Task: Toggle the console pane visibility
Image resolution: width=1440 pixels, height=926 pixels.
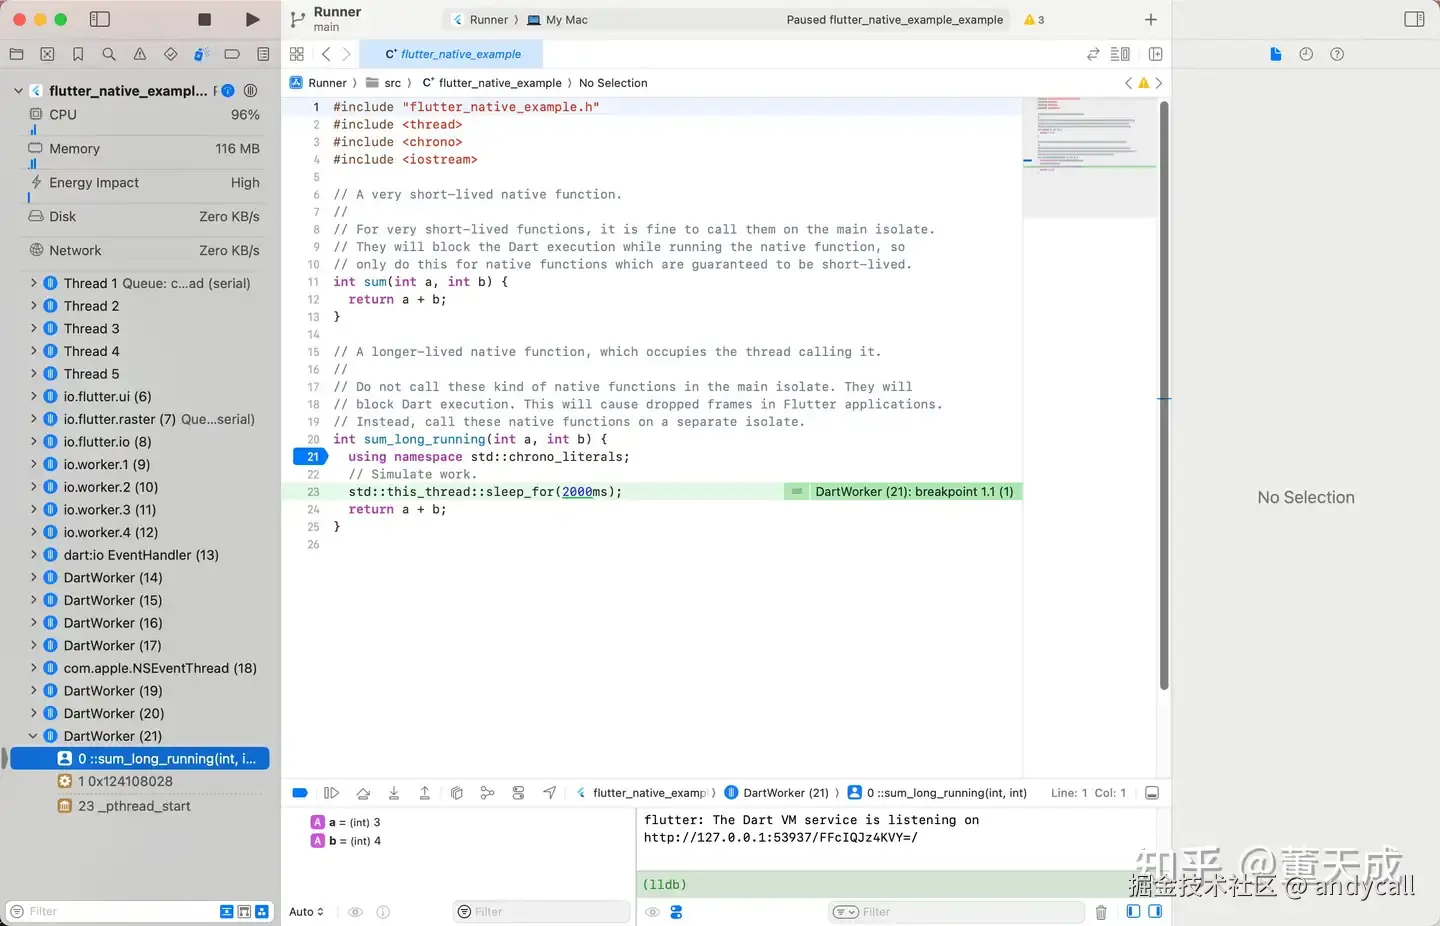Action: pyautogui.click(x=1156, y=912)
